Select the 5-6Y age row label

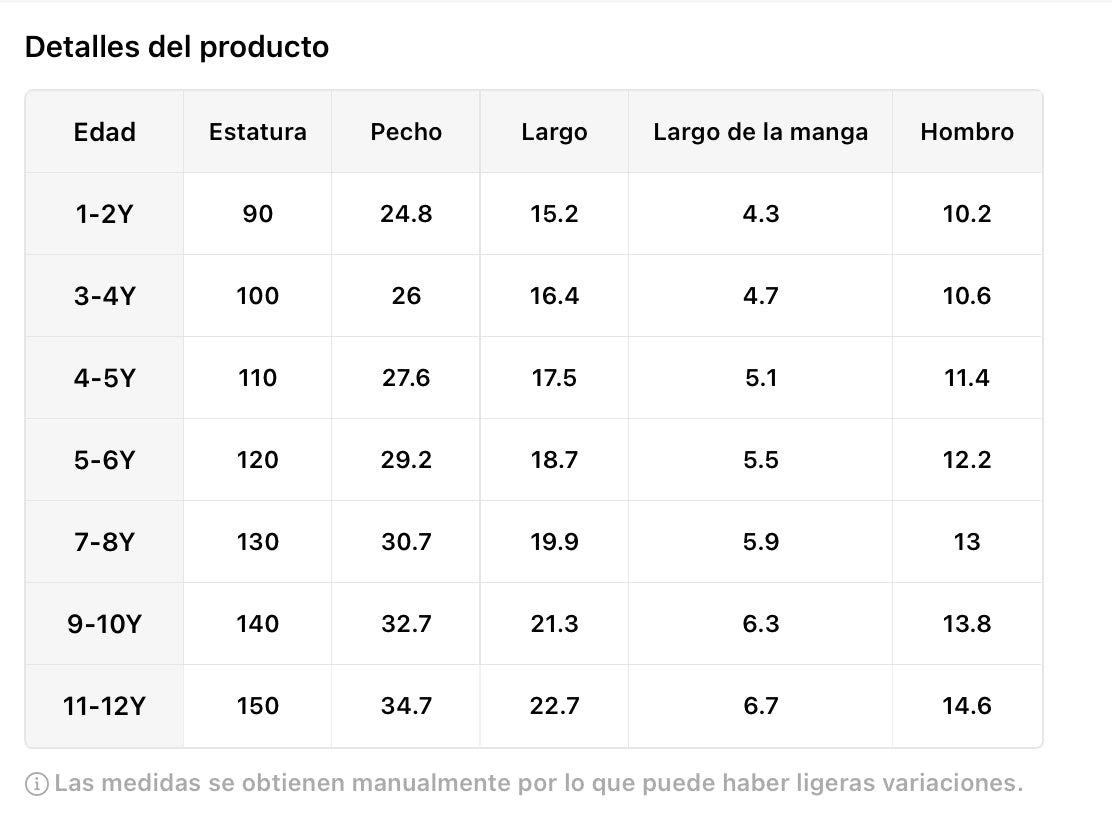[x=104, y=460]
